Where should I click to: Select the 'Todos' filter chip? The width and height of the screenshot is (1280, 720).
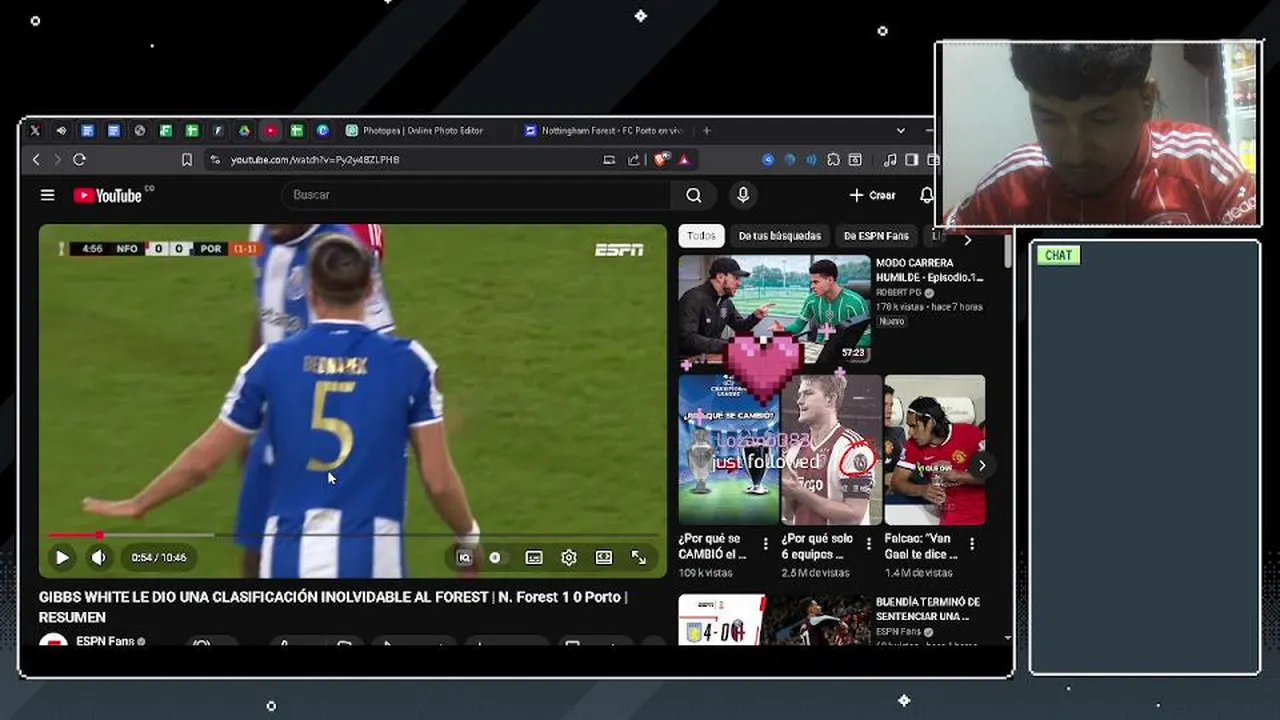coord(701,236)
